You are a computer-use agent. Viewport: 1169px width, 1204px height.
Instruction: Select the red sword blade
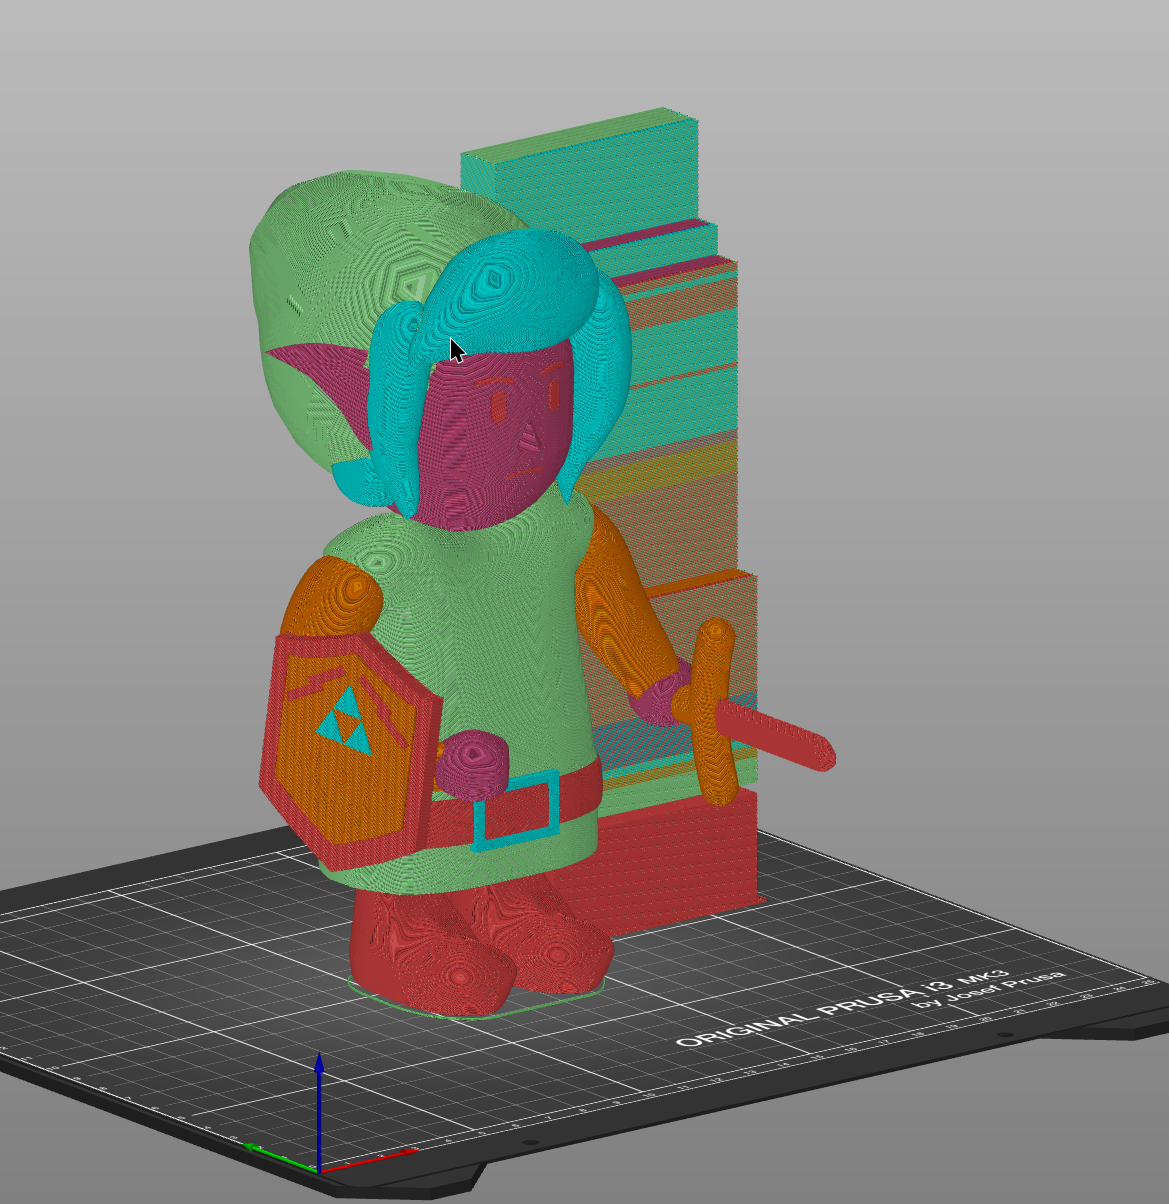click(x=775, y=735)
